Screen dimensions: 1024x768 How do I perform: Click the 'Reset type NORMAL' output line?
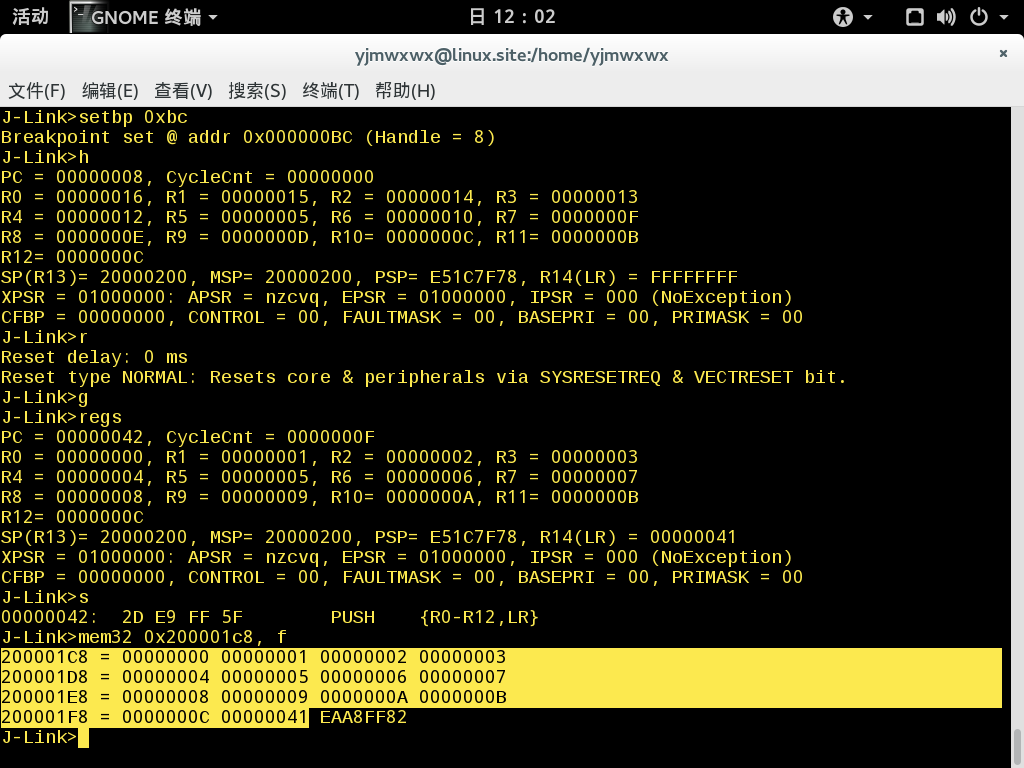pyautogui.click(x=423, y=377)
